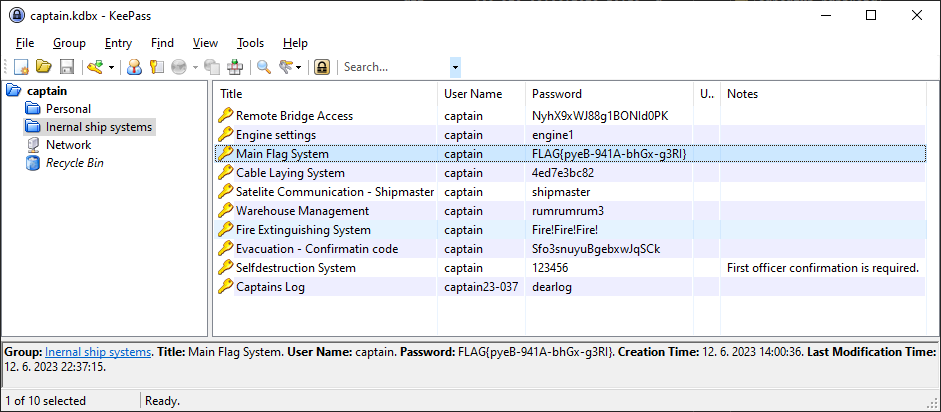Copy user name with toolbar person icon
Image resolution: width=941 pixels, height=412 pixels.
click(133, 67)
